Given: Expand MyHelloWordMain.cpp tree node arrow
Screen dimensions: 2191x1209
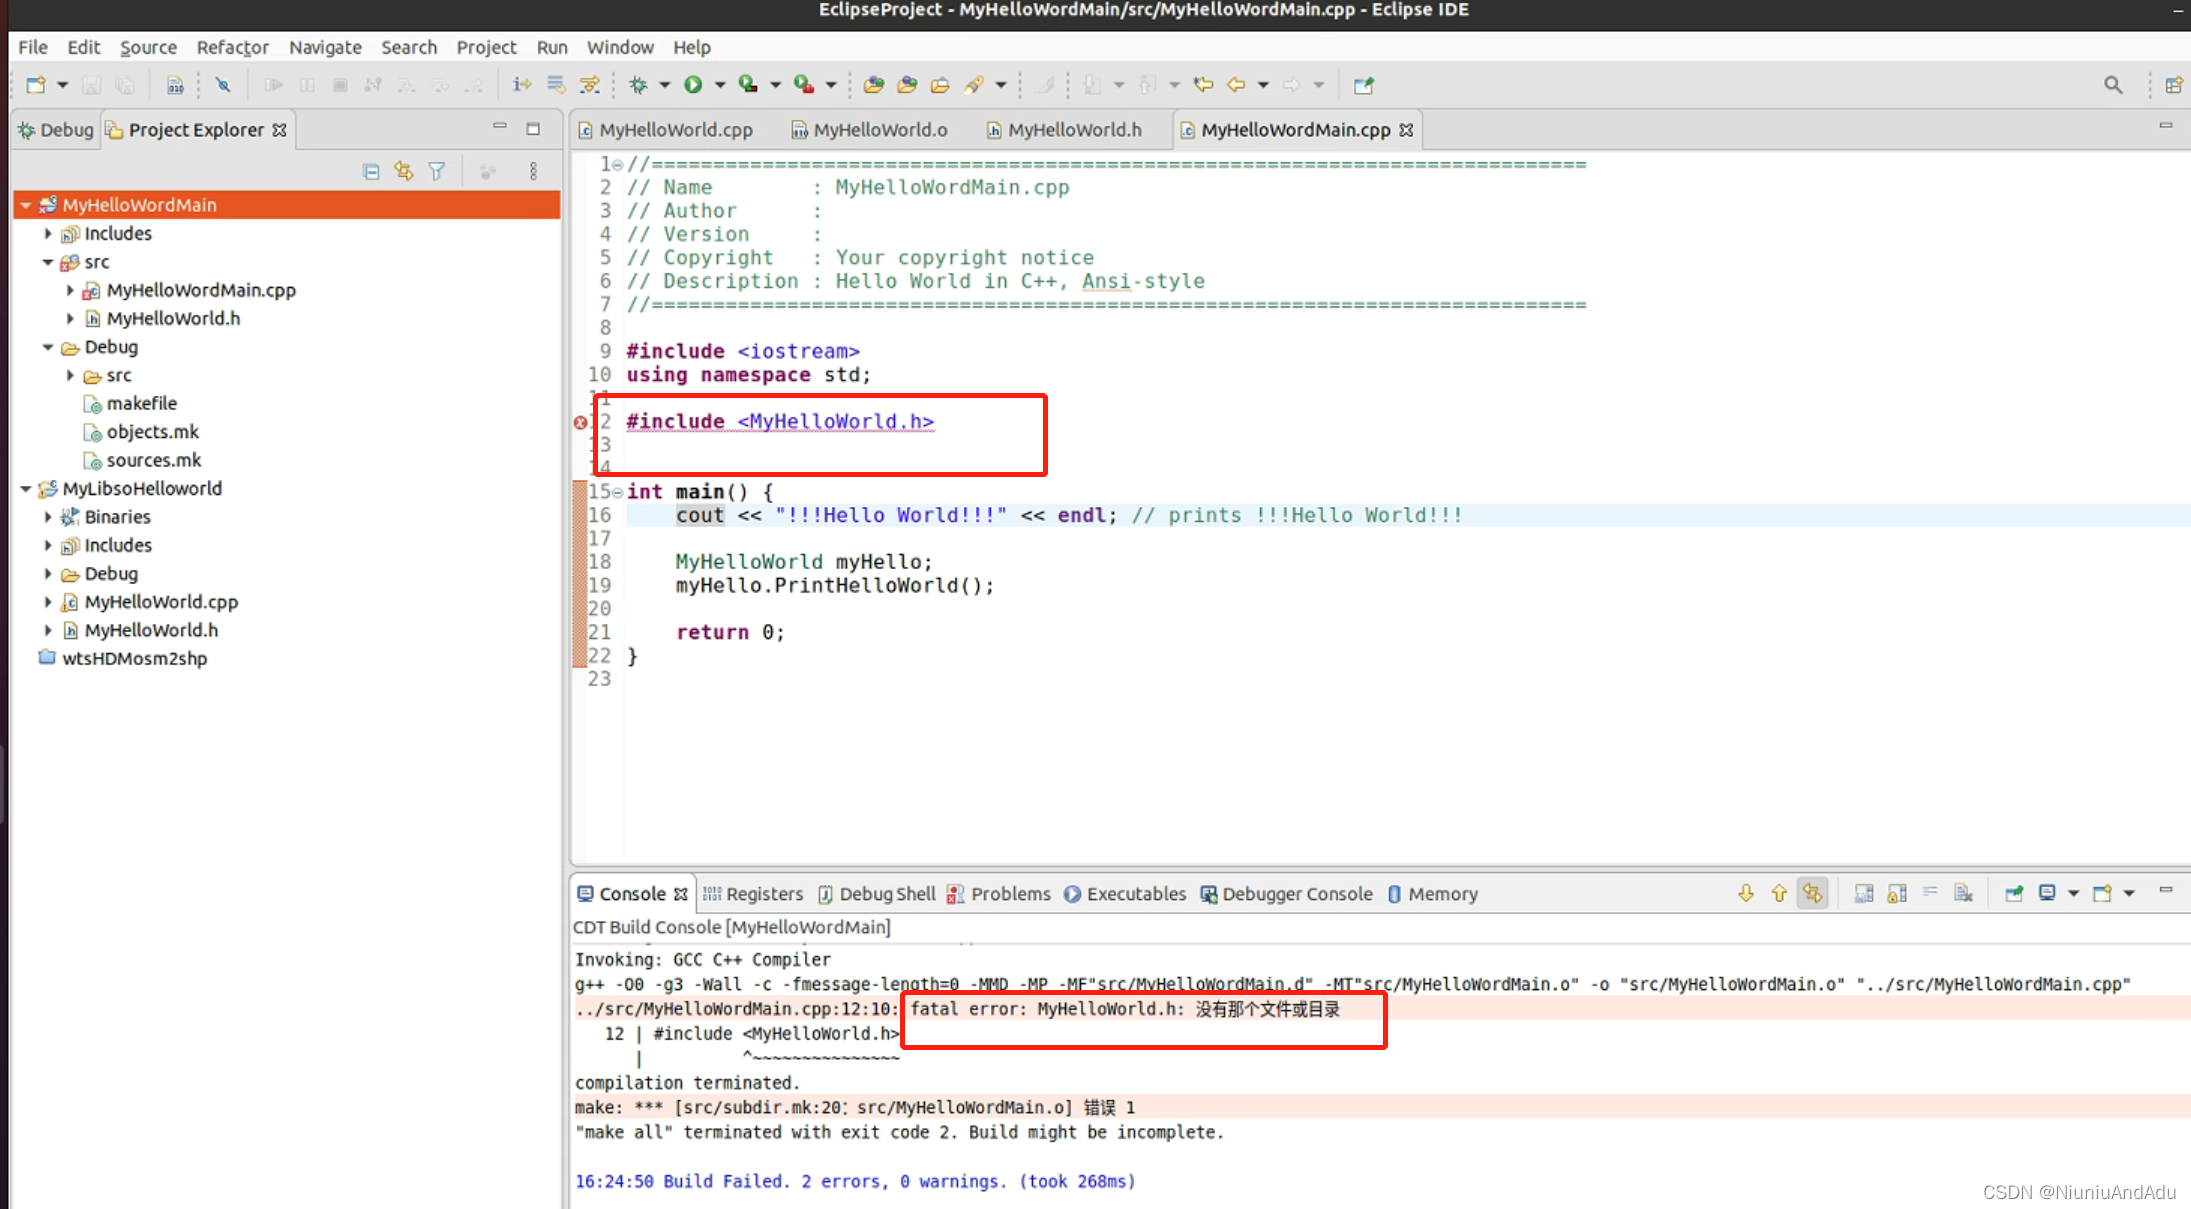Looking at the screenshot, I should [70, 290].
